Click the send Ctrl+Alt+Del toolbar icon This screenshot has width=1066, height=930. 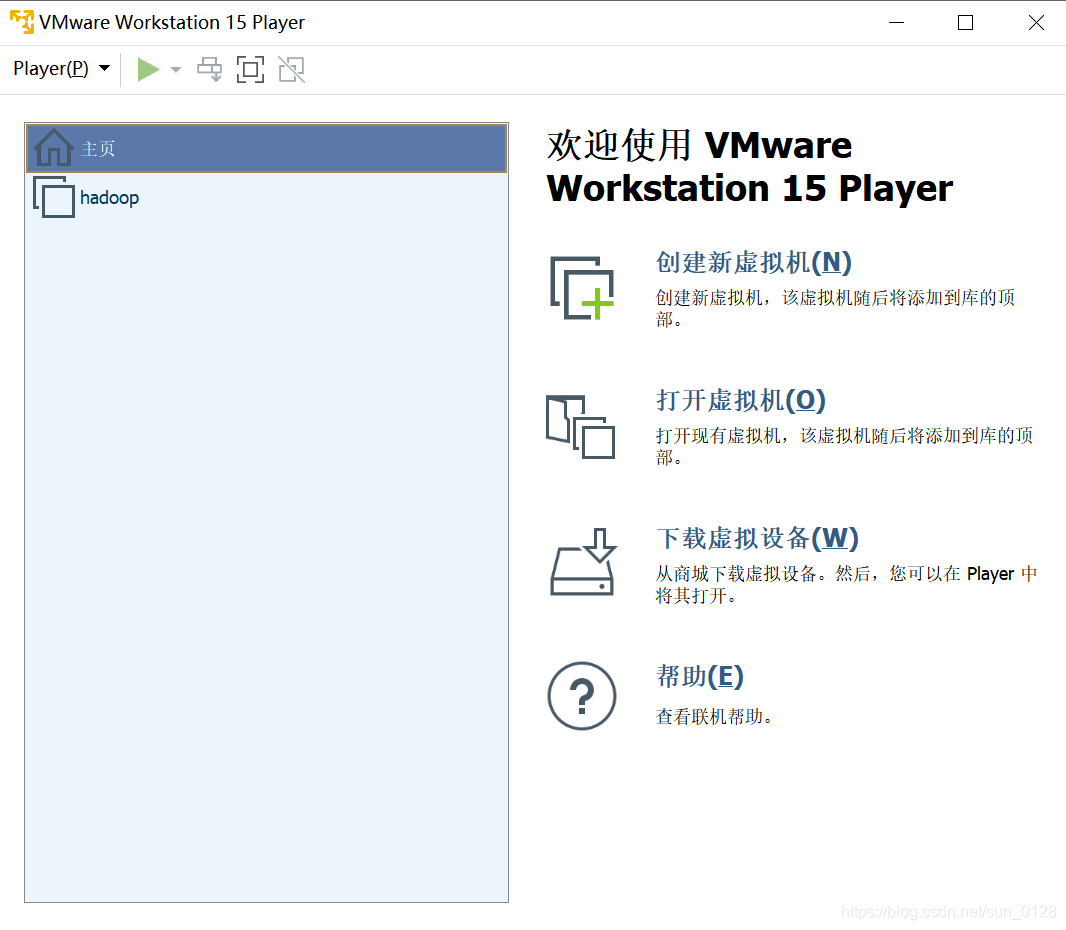click(x=209, y=69)
